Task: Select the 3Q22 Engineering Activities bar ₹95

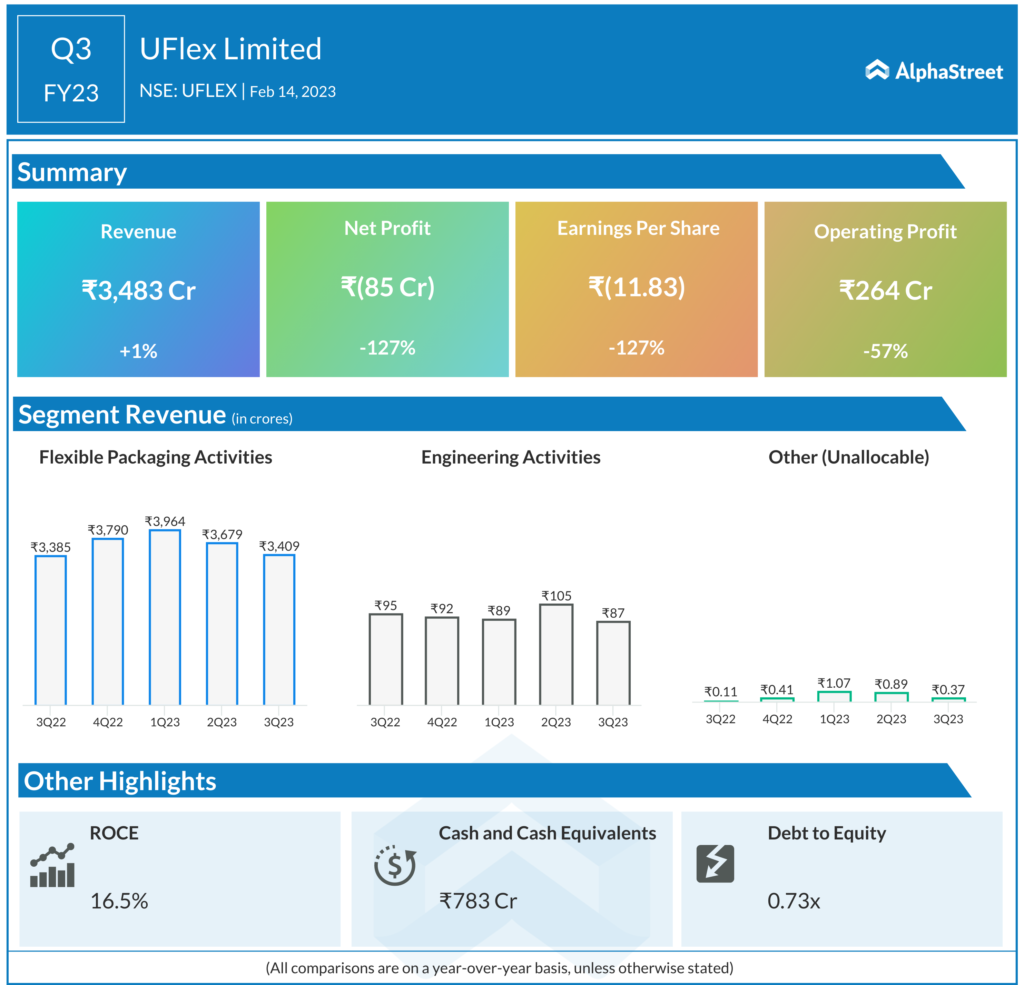Action: [x=386, y=658]
